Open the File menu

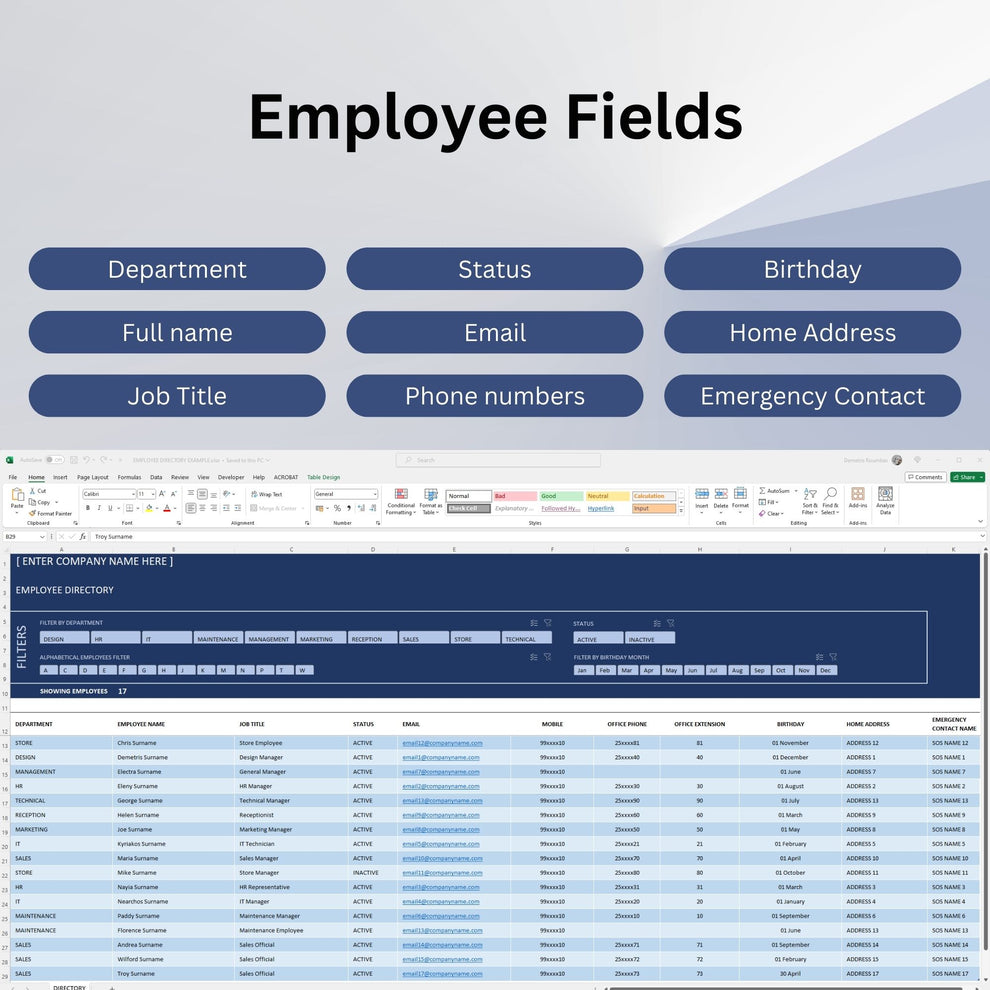13,477
